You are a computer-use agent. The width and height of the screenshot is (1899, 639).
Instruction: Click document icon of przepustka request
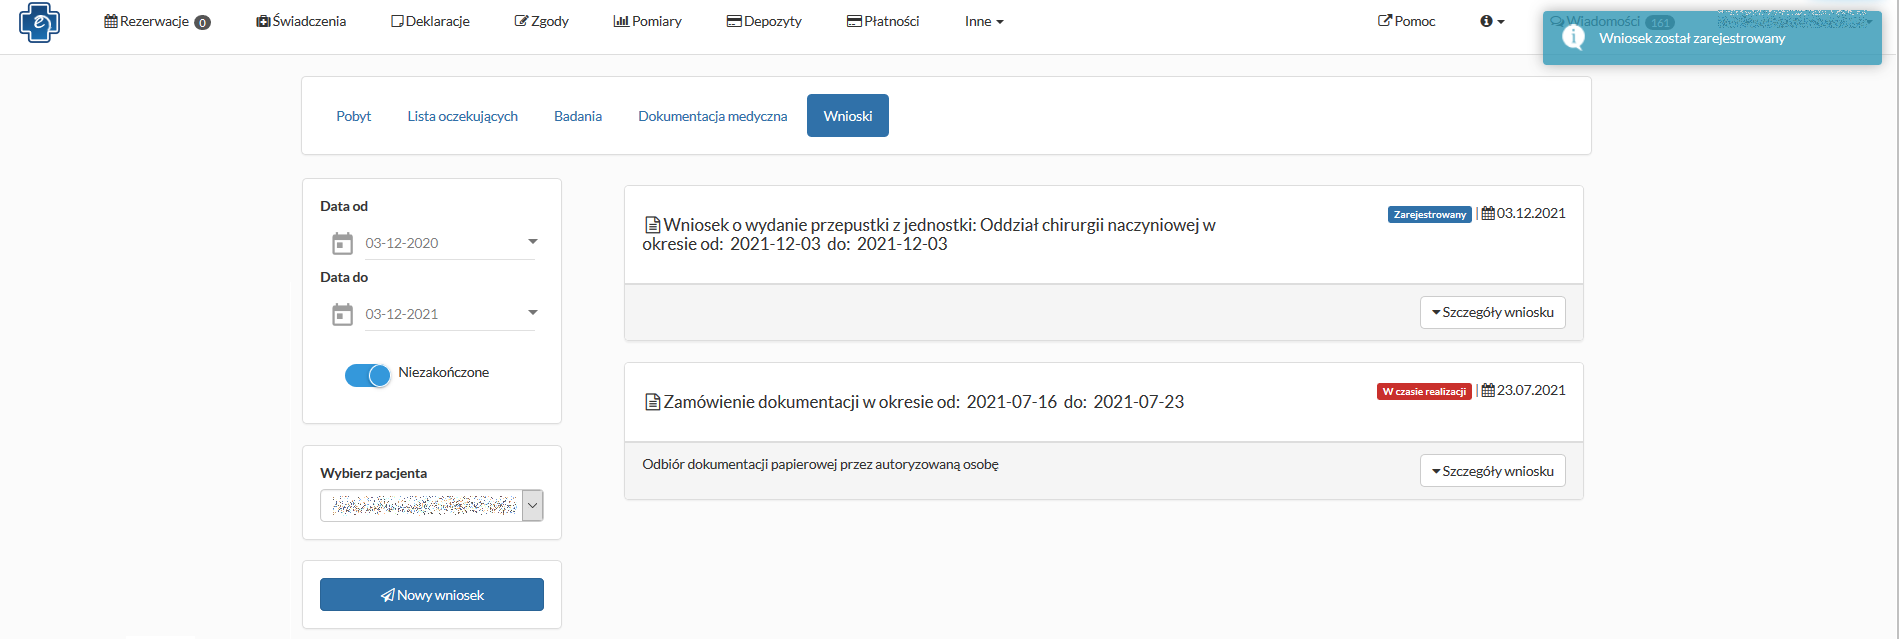652,225
